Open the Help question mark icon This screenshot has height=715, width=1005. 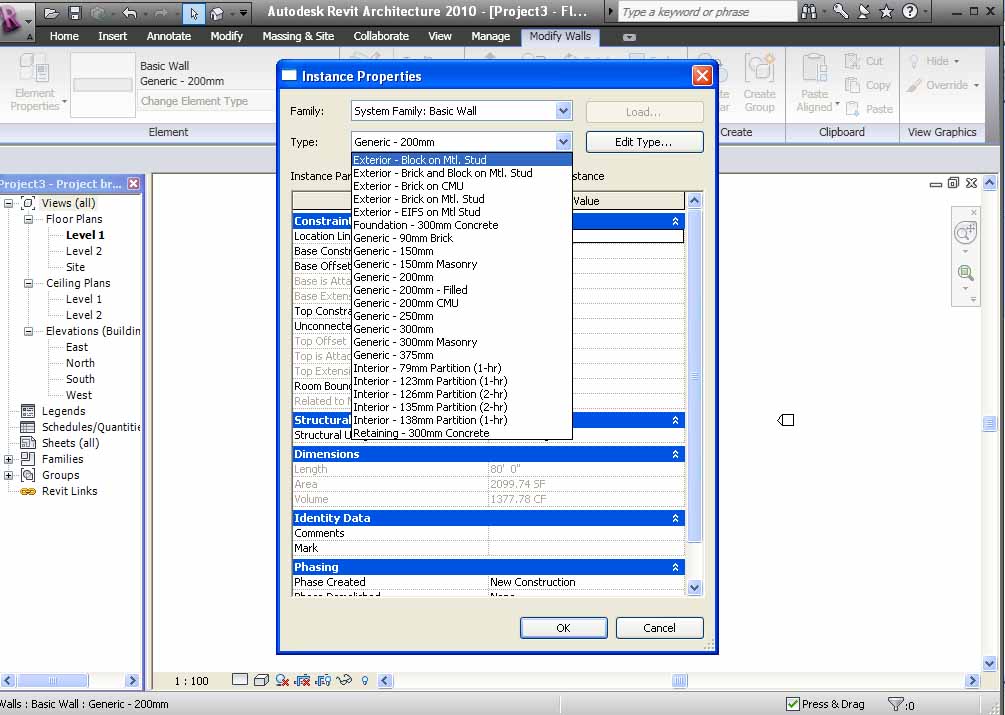coord(909,12)
